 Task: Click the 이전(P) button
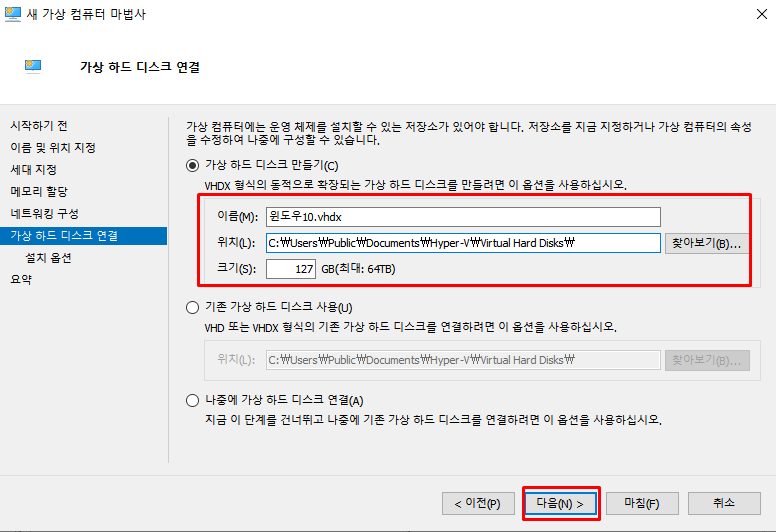click(x=478, y=504)
